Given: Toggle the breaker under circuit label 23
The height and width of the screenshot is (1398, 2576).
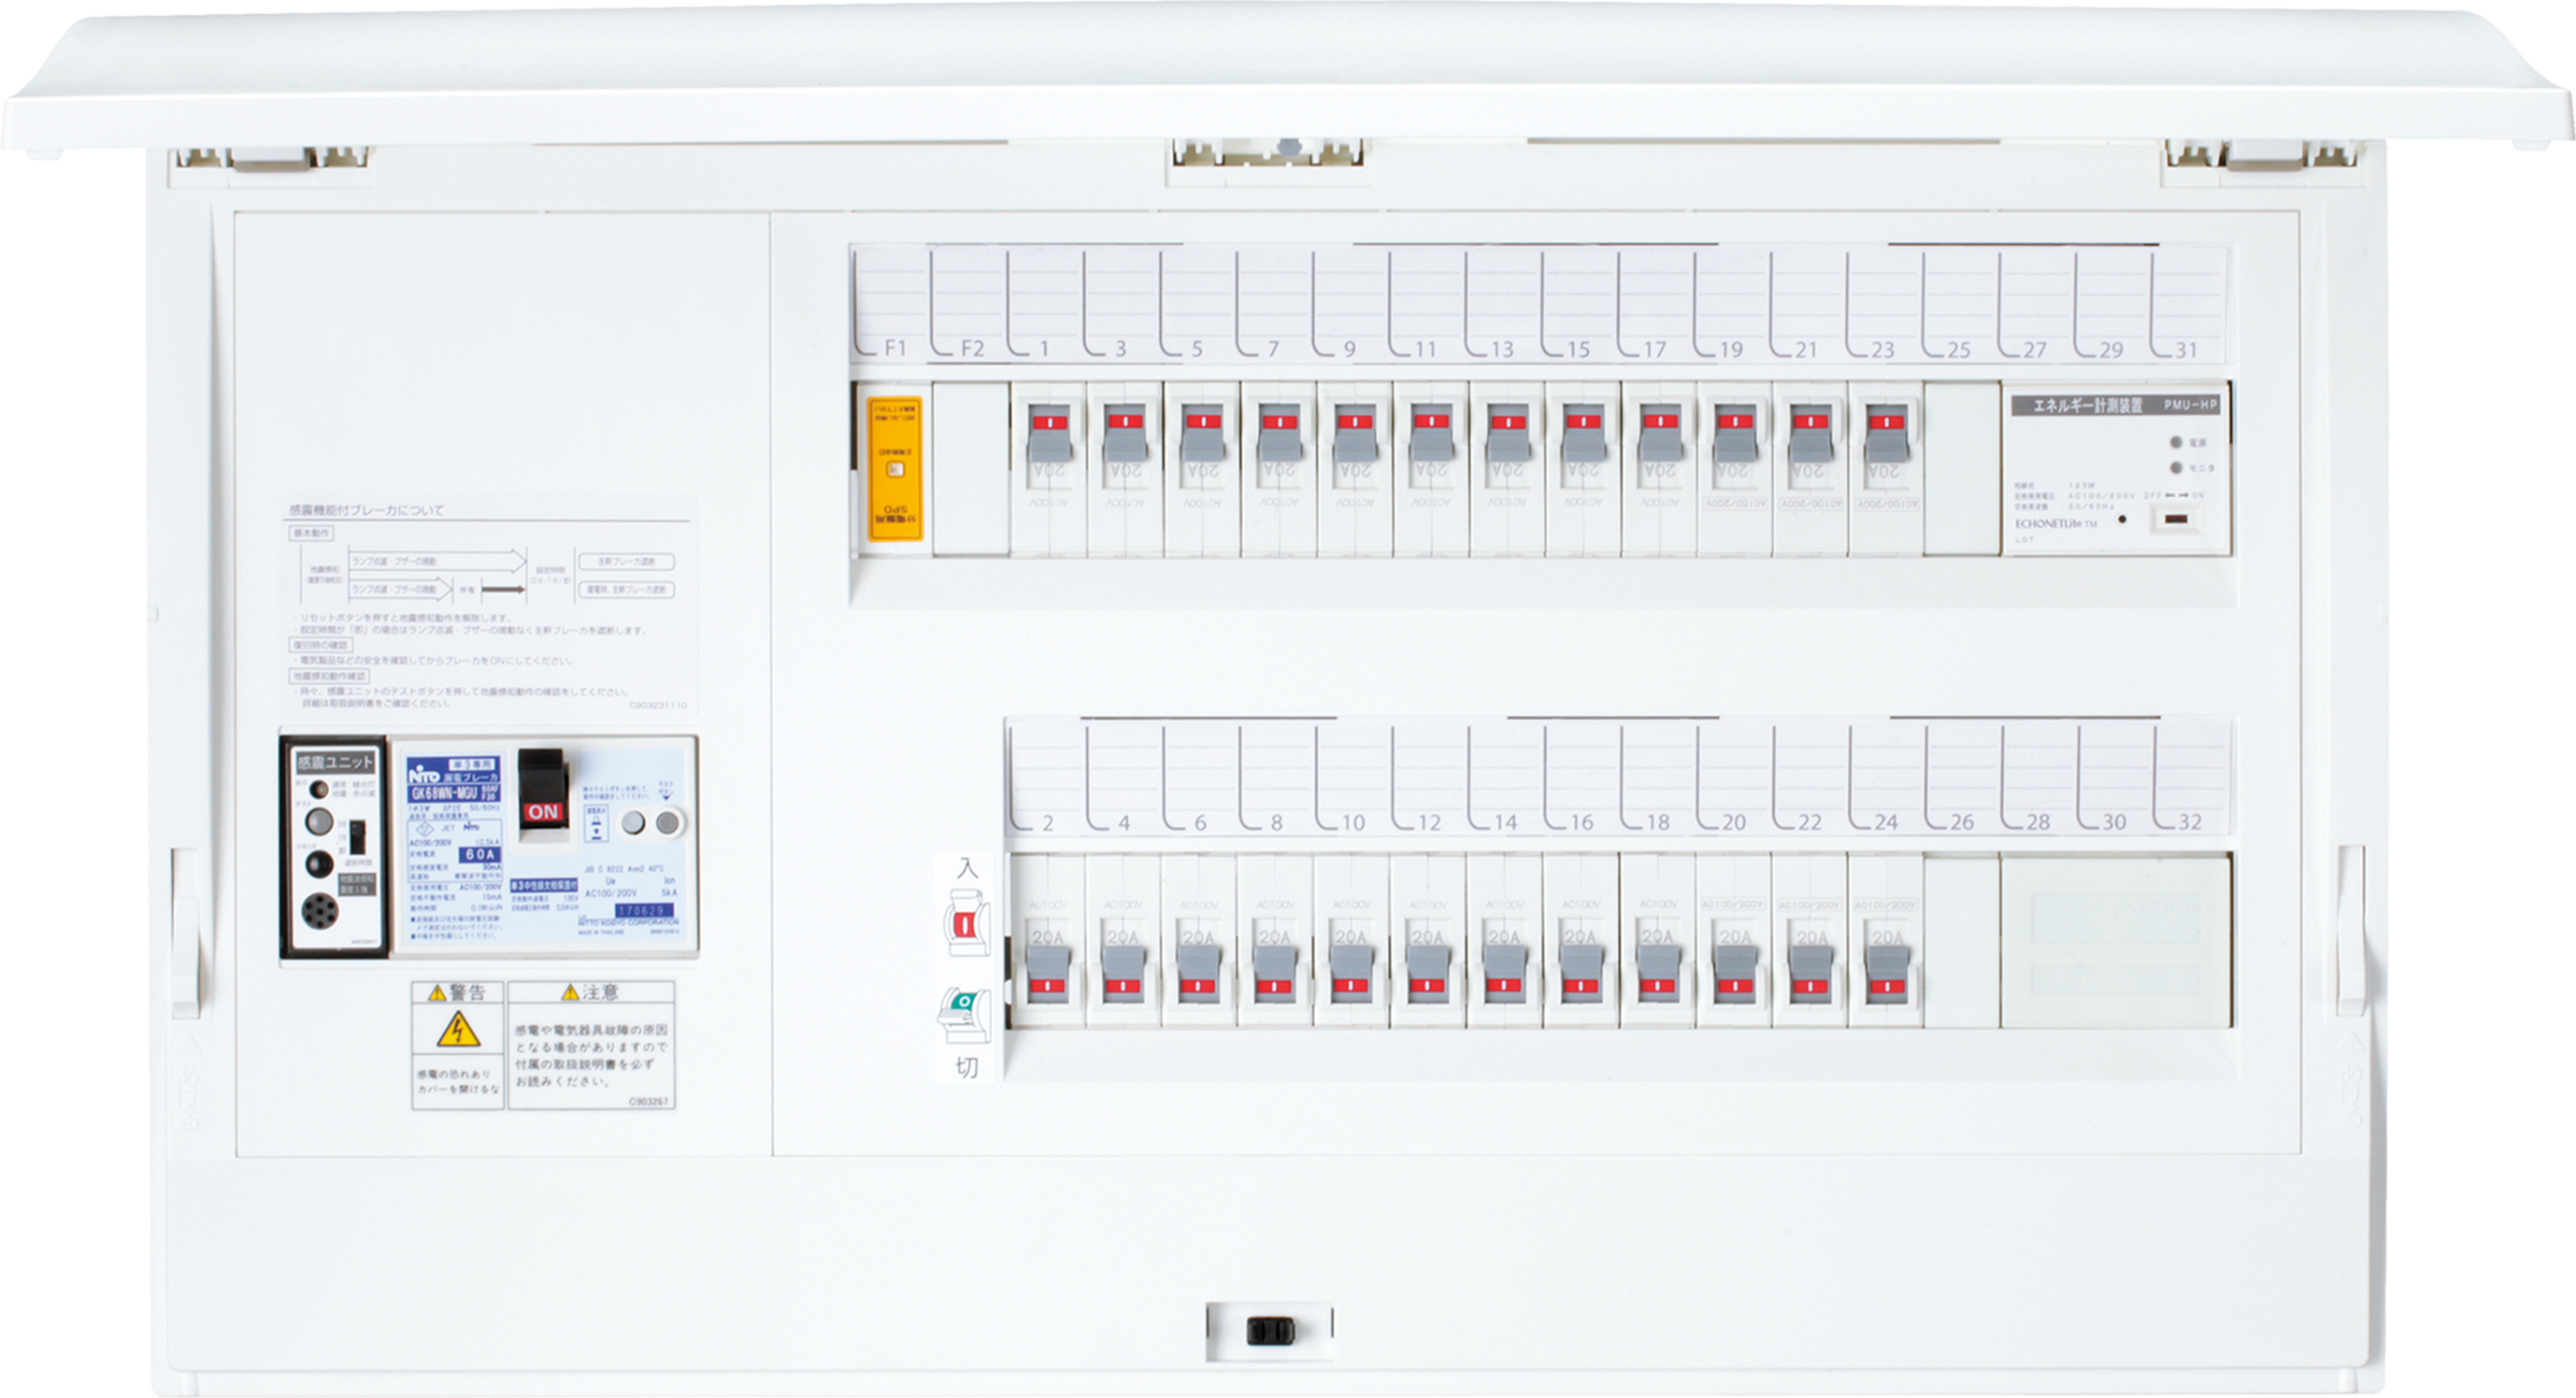Looking at the screenshot, I should click(x=1886, y=433).
